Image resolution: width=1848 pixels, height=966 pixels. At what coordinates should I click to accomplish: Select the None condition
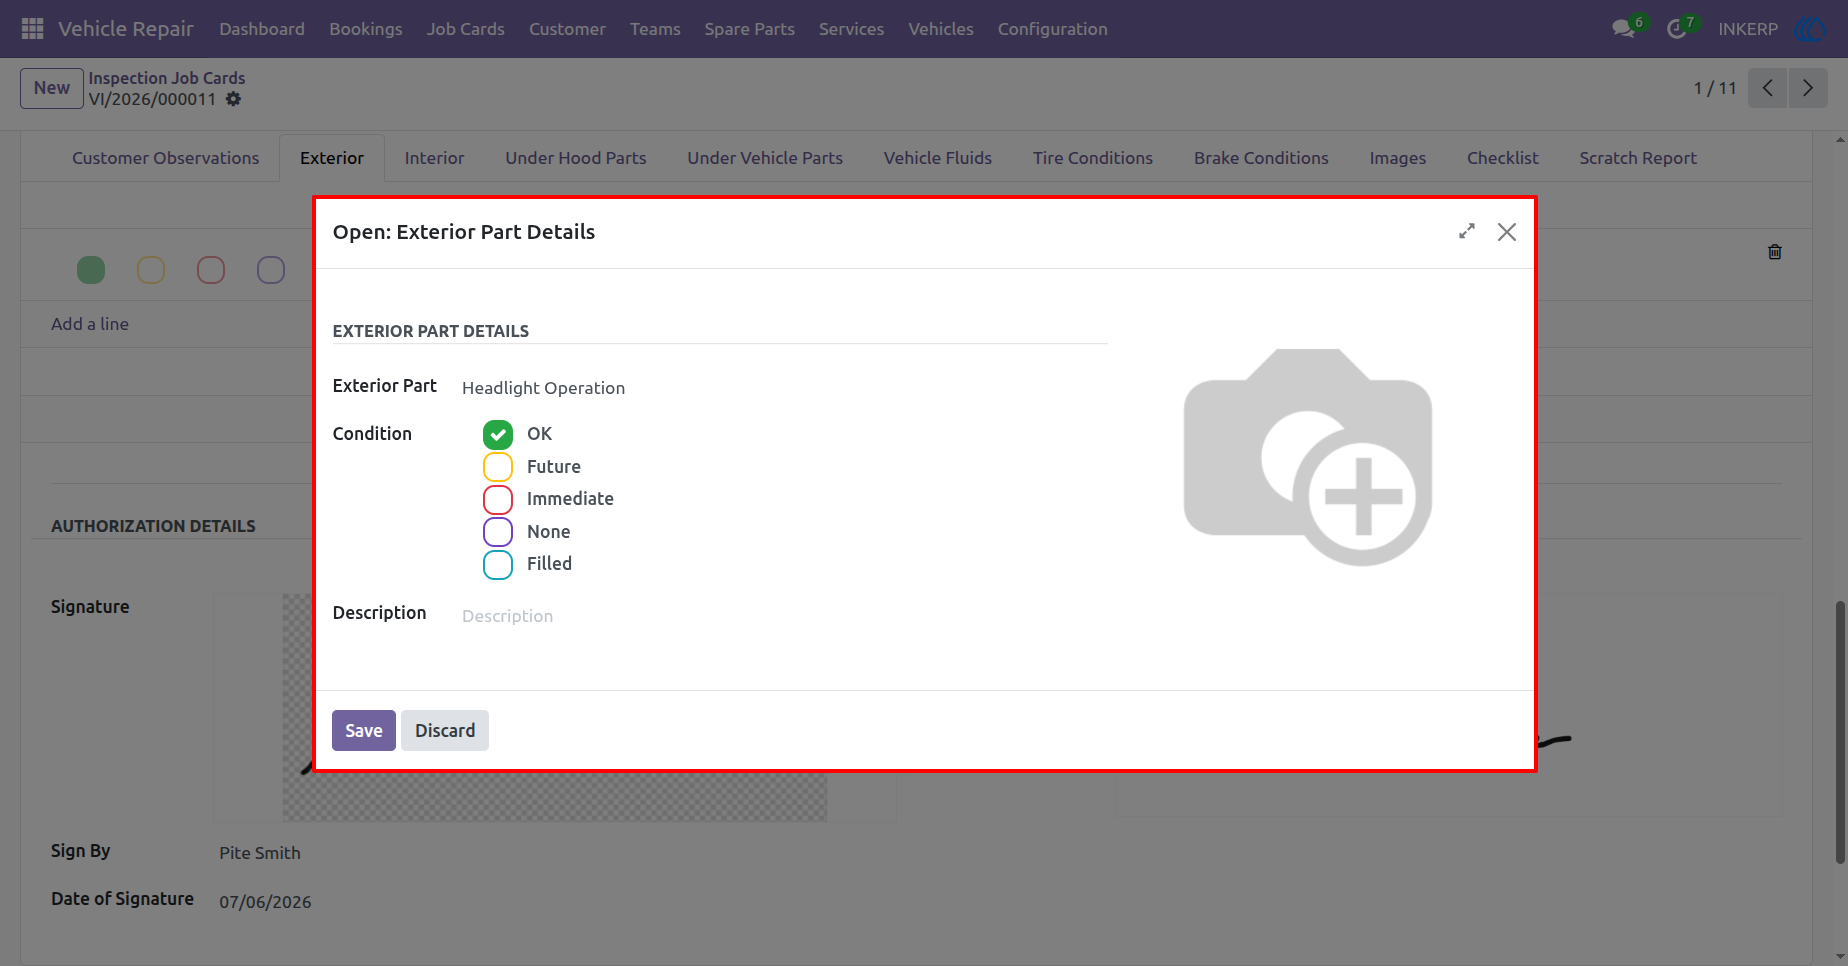[x=498, y=532]
